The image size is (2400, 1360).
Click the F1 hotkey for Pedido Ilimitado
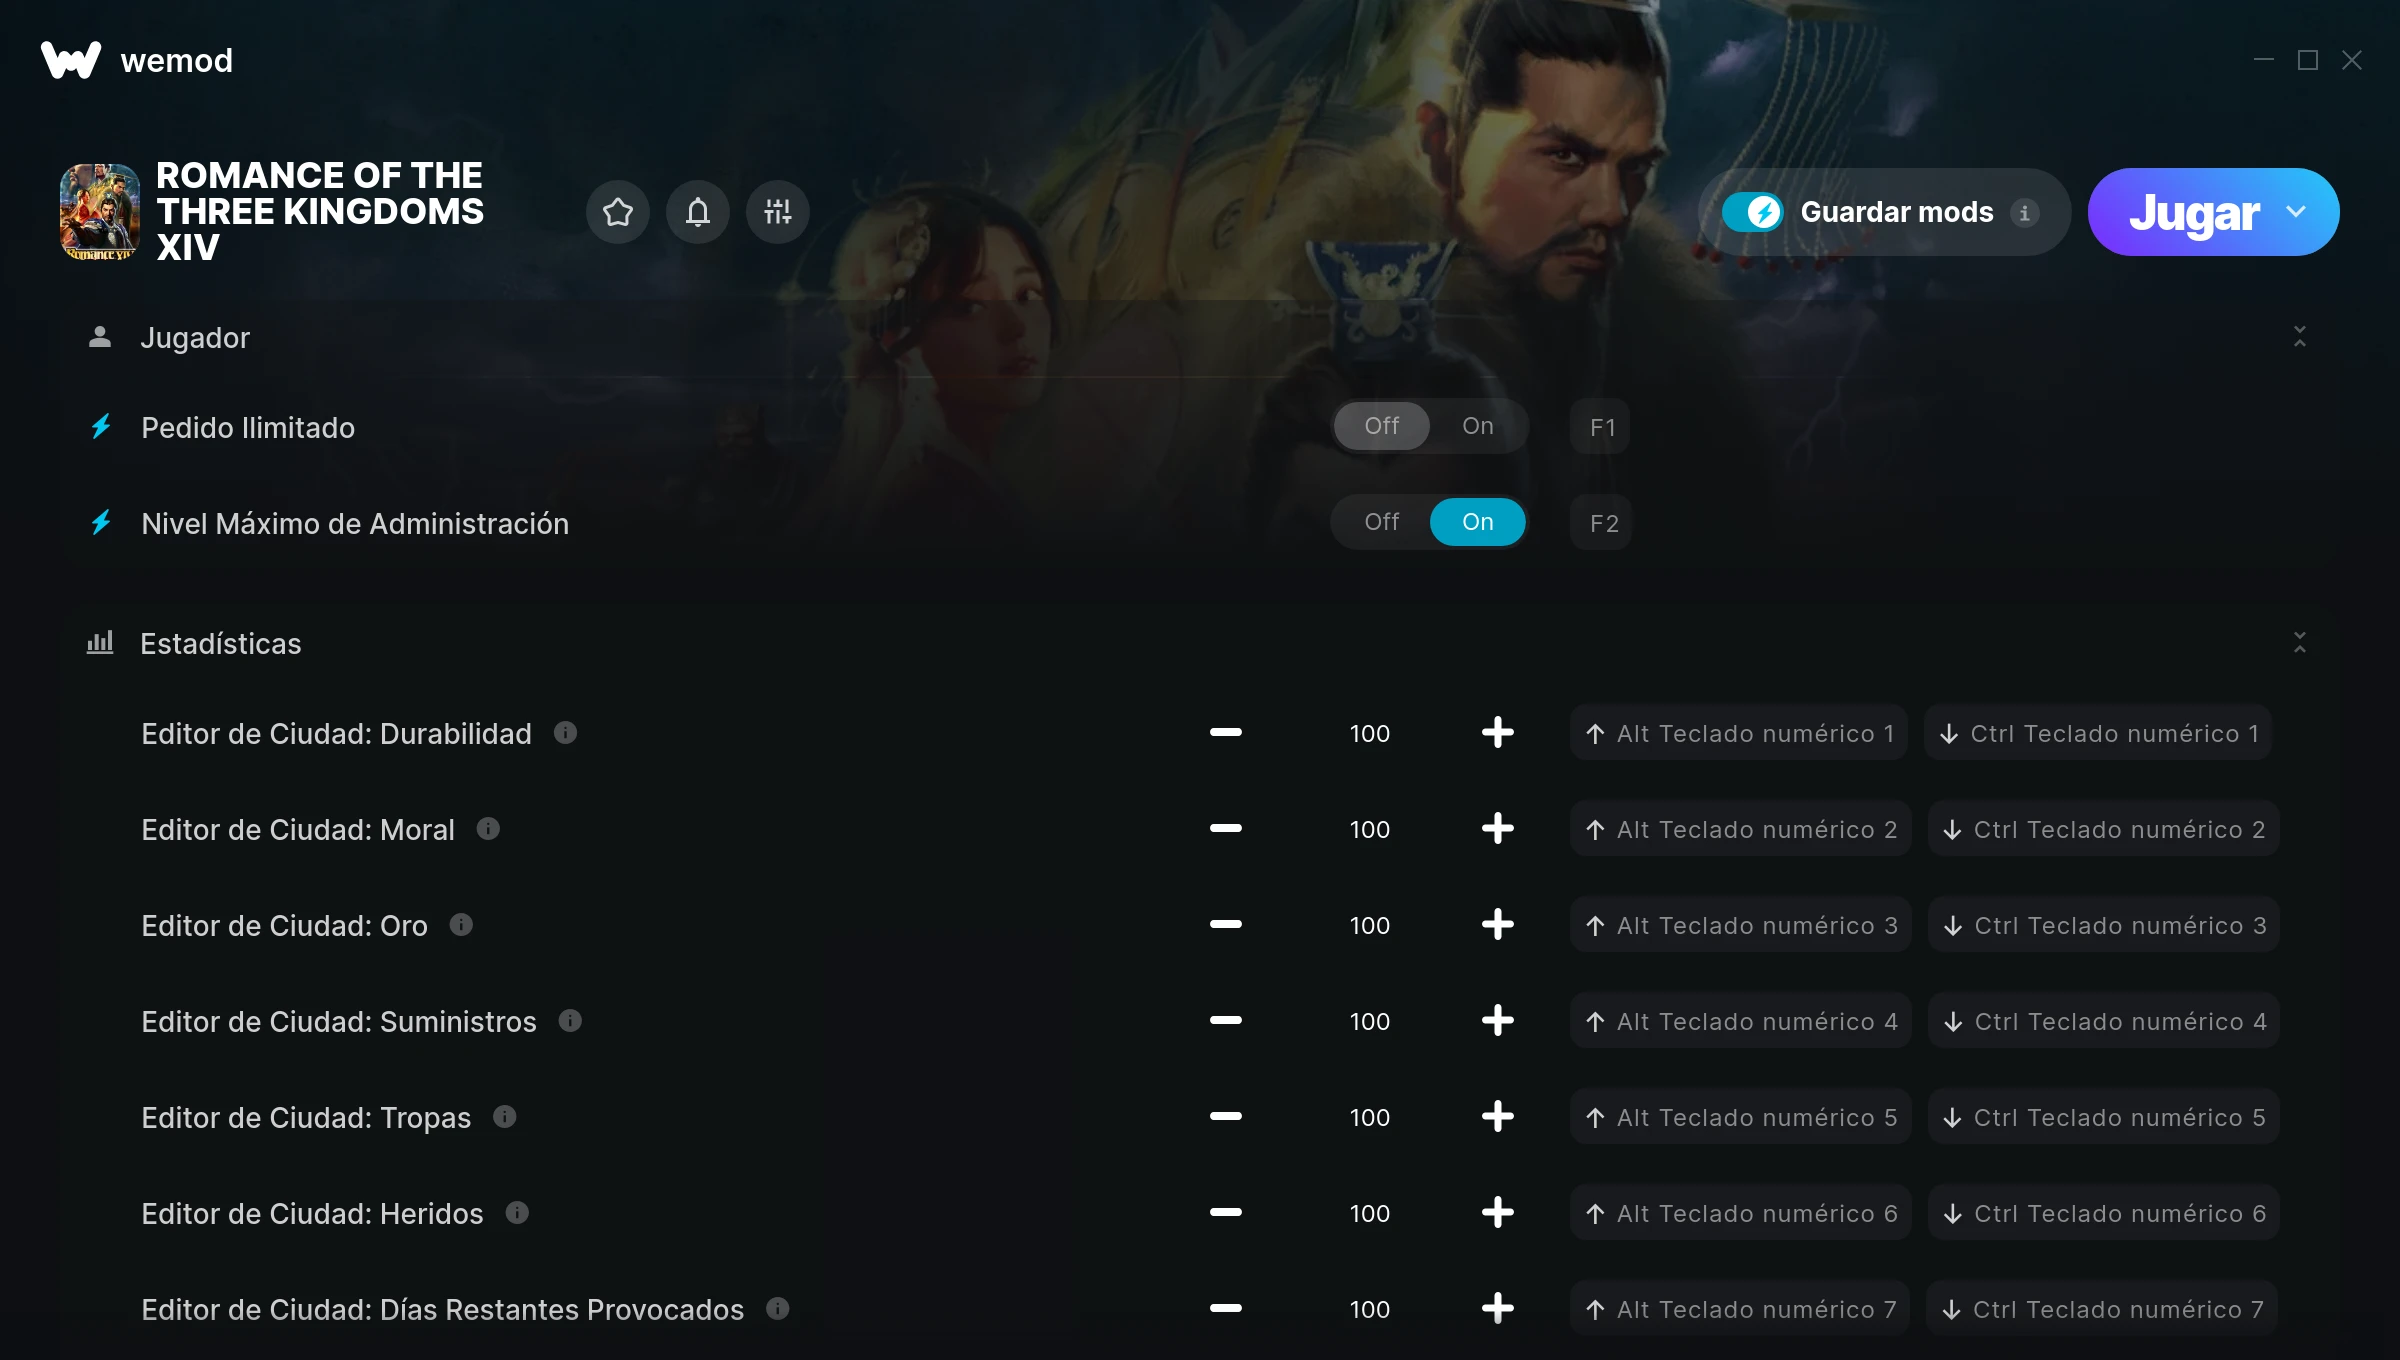(x=1601, y=427)
